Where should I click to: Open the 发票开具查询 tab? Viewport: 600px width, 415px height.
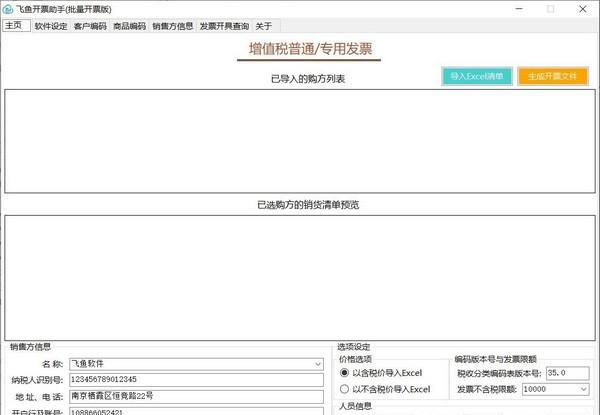point(224,26)
